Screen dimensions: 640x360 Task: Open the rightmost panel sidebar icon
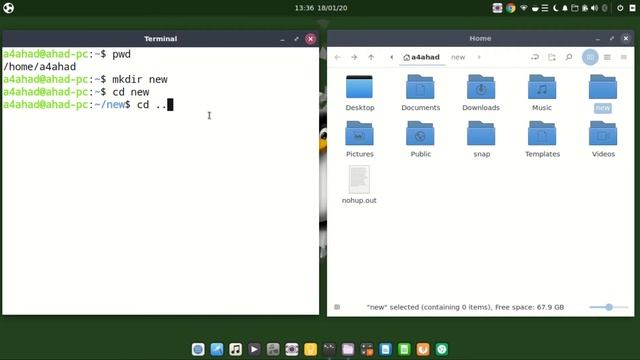(x=633, y=8)
